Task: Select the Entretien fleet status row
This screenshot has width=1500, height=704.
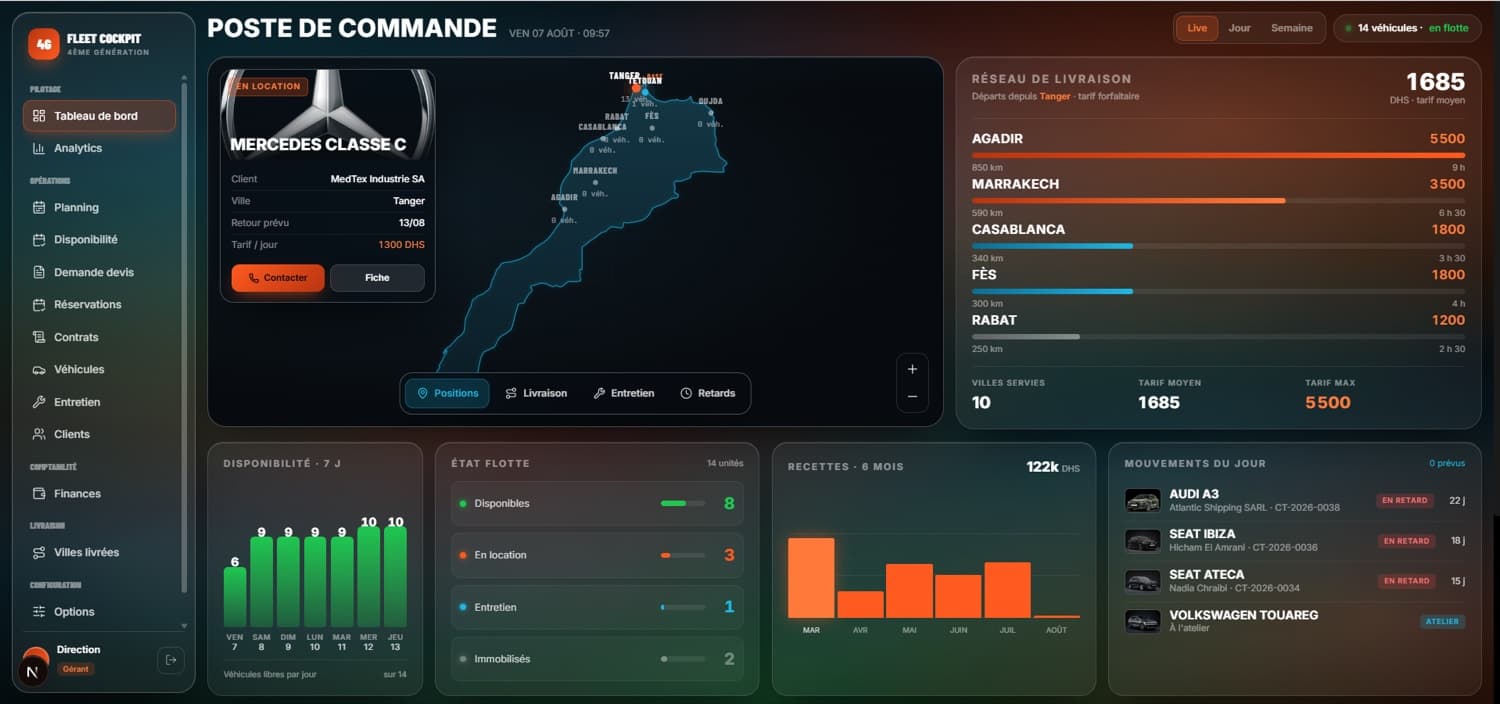Action: click(x=597, y=607)
